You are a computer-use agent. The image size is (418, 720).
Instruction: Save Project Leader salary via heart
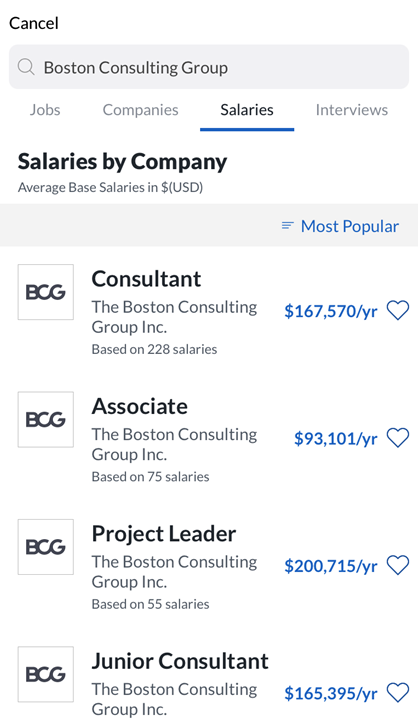tap(398, 565)
